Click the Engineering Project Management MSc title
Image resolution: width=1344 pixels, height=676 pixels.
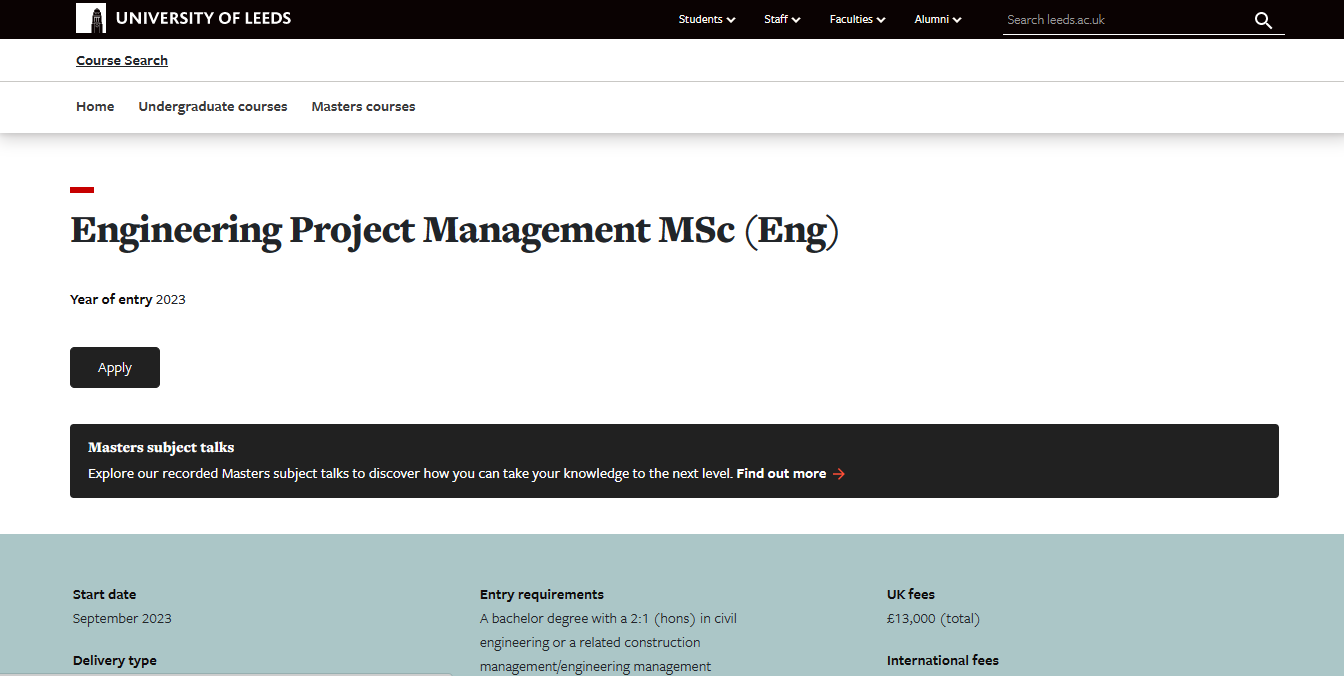tap(454, 230)
